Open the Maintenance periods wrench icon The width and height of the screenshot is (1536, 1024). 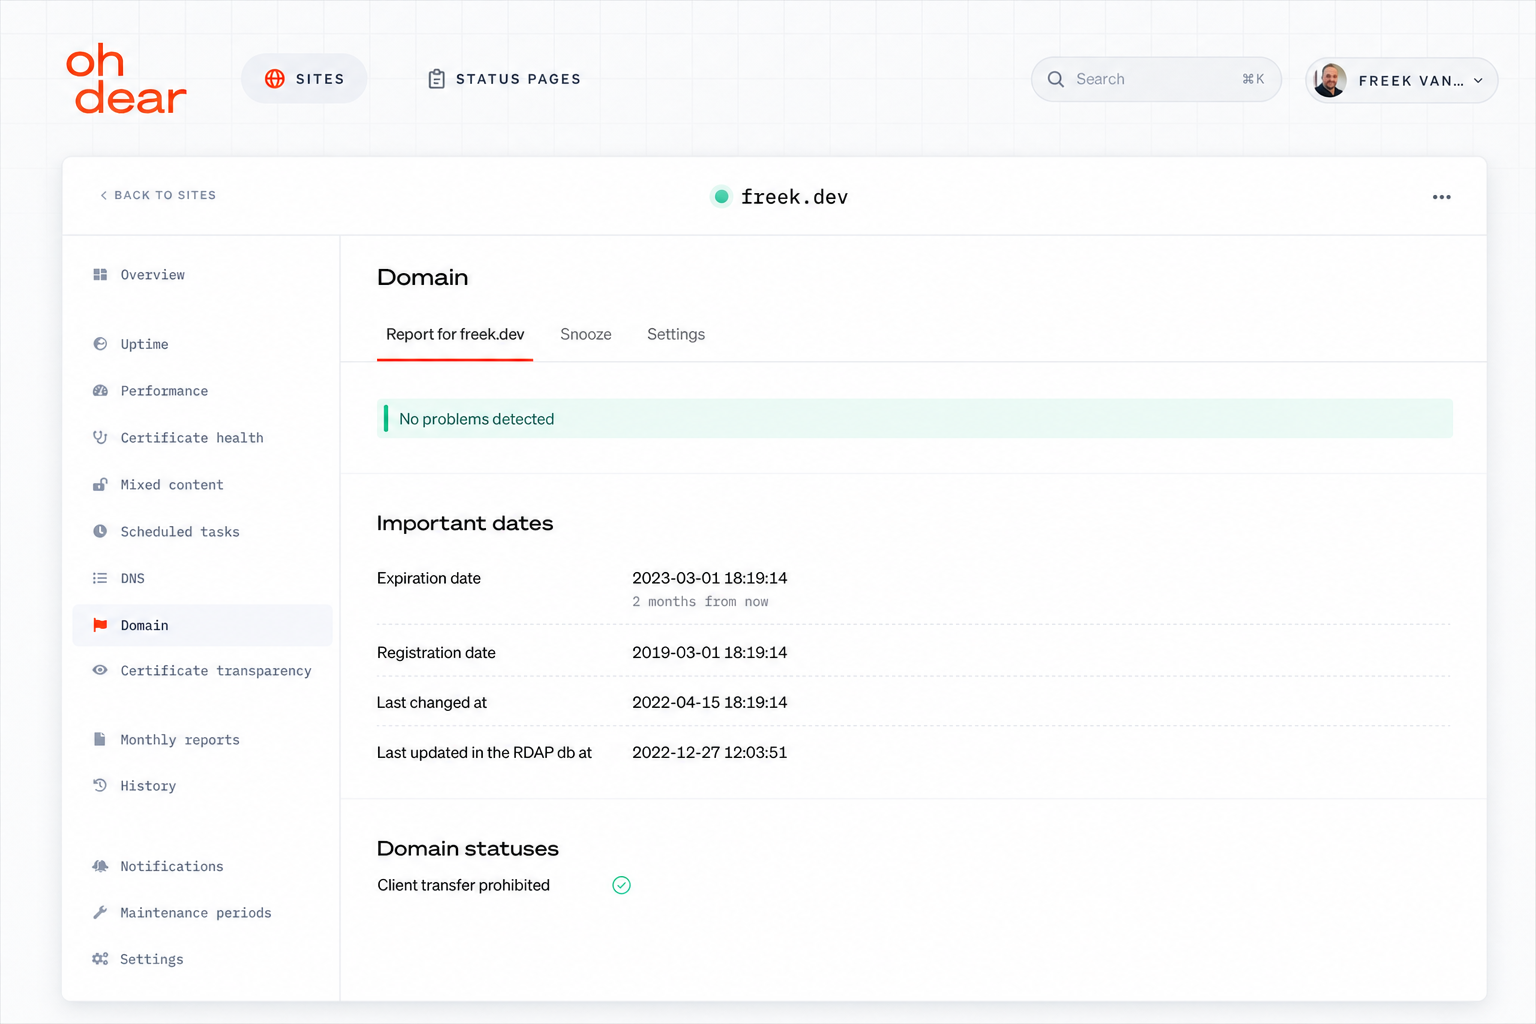pyautogui.click(x=100, y=912)
